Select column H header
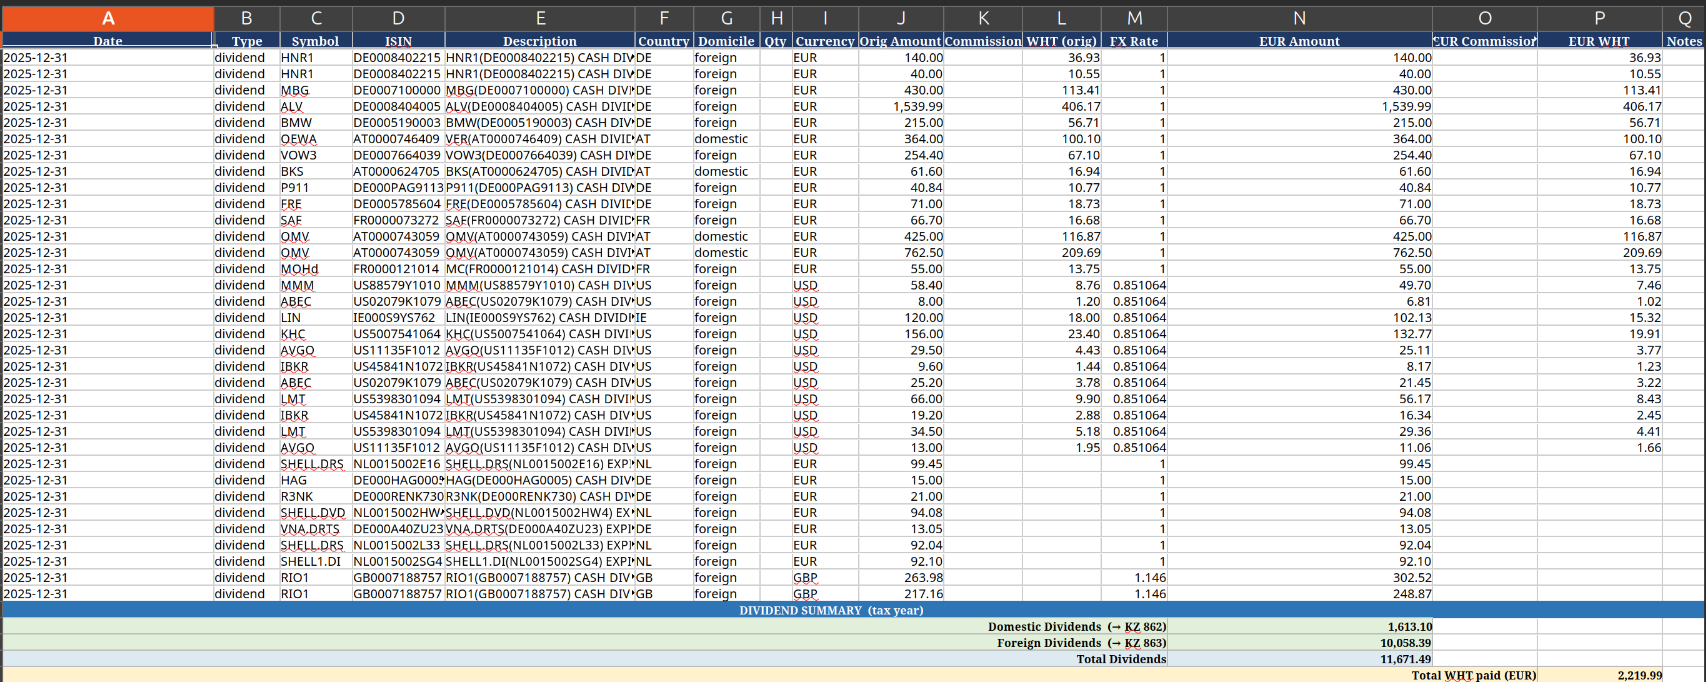This screenshot has width=1706, height=682. (x=776, y=18)
